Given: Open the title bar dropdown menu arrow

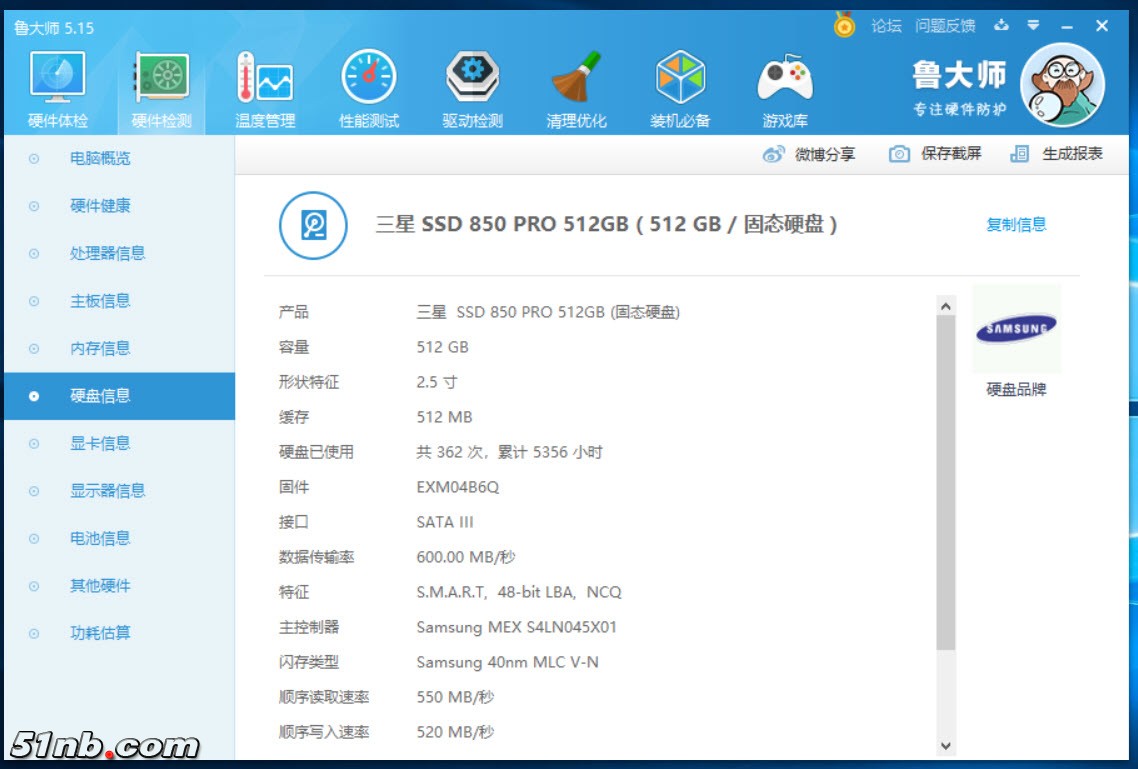Looking at the screenshot, I should pos(1034,26).
